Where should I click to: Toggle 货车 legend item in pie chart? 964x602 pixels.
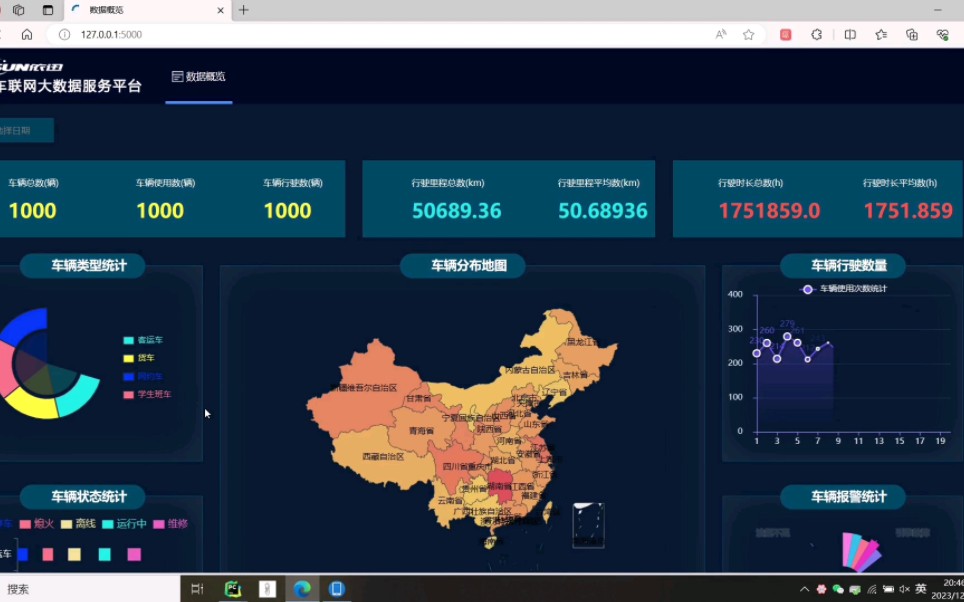click(139, 358)
